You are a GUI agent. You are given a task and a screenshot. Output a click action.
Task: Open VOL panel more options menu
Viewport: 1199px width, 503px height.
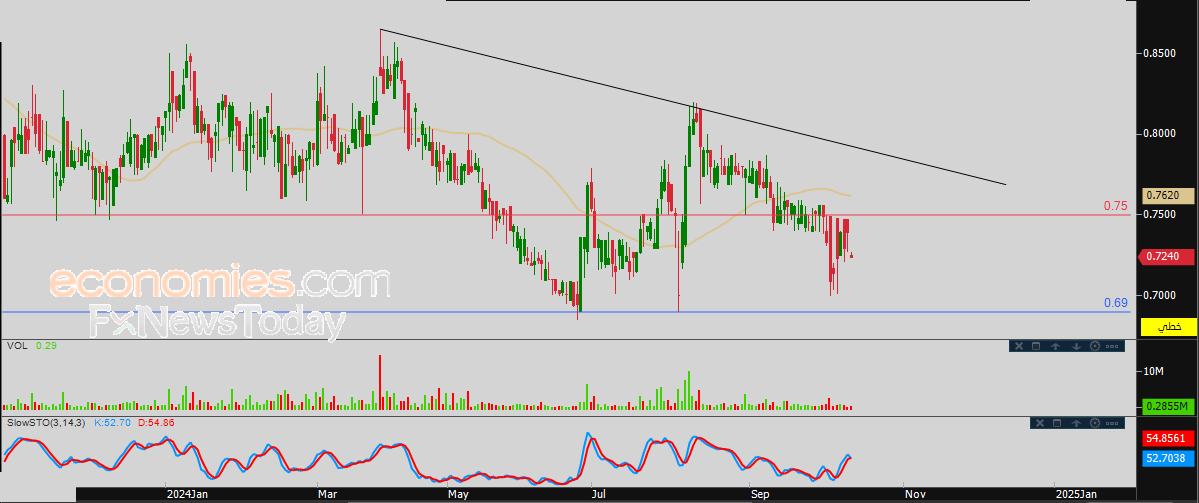[1112, 346]
